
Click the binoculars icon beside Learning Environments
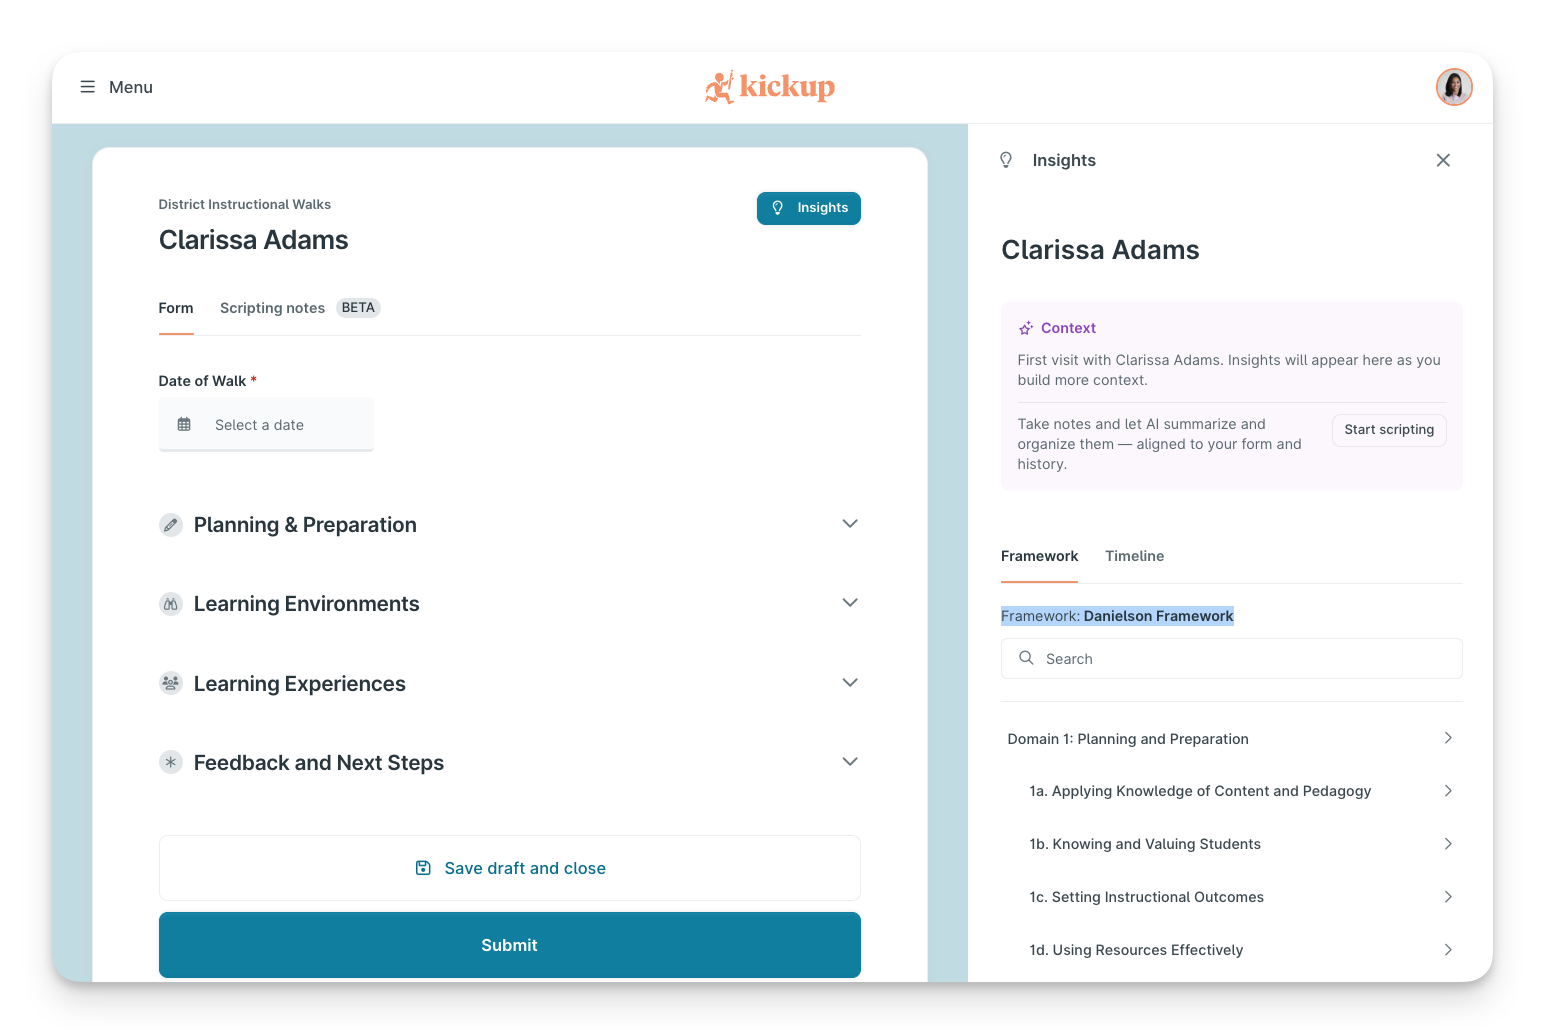171,604
